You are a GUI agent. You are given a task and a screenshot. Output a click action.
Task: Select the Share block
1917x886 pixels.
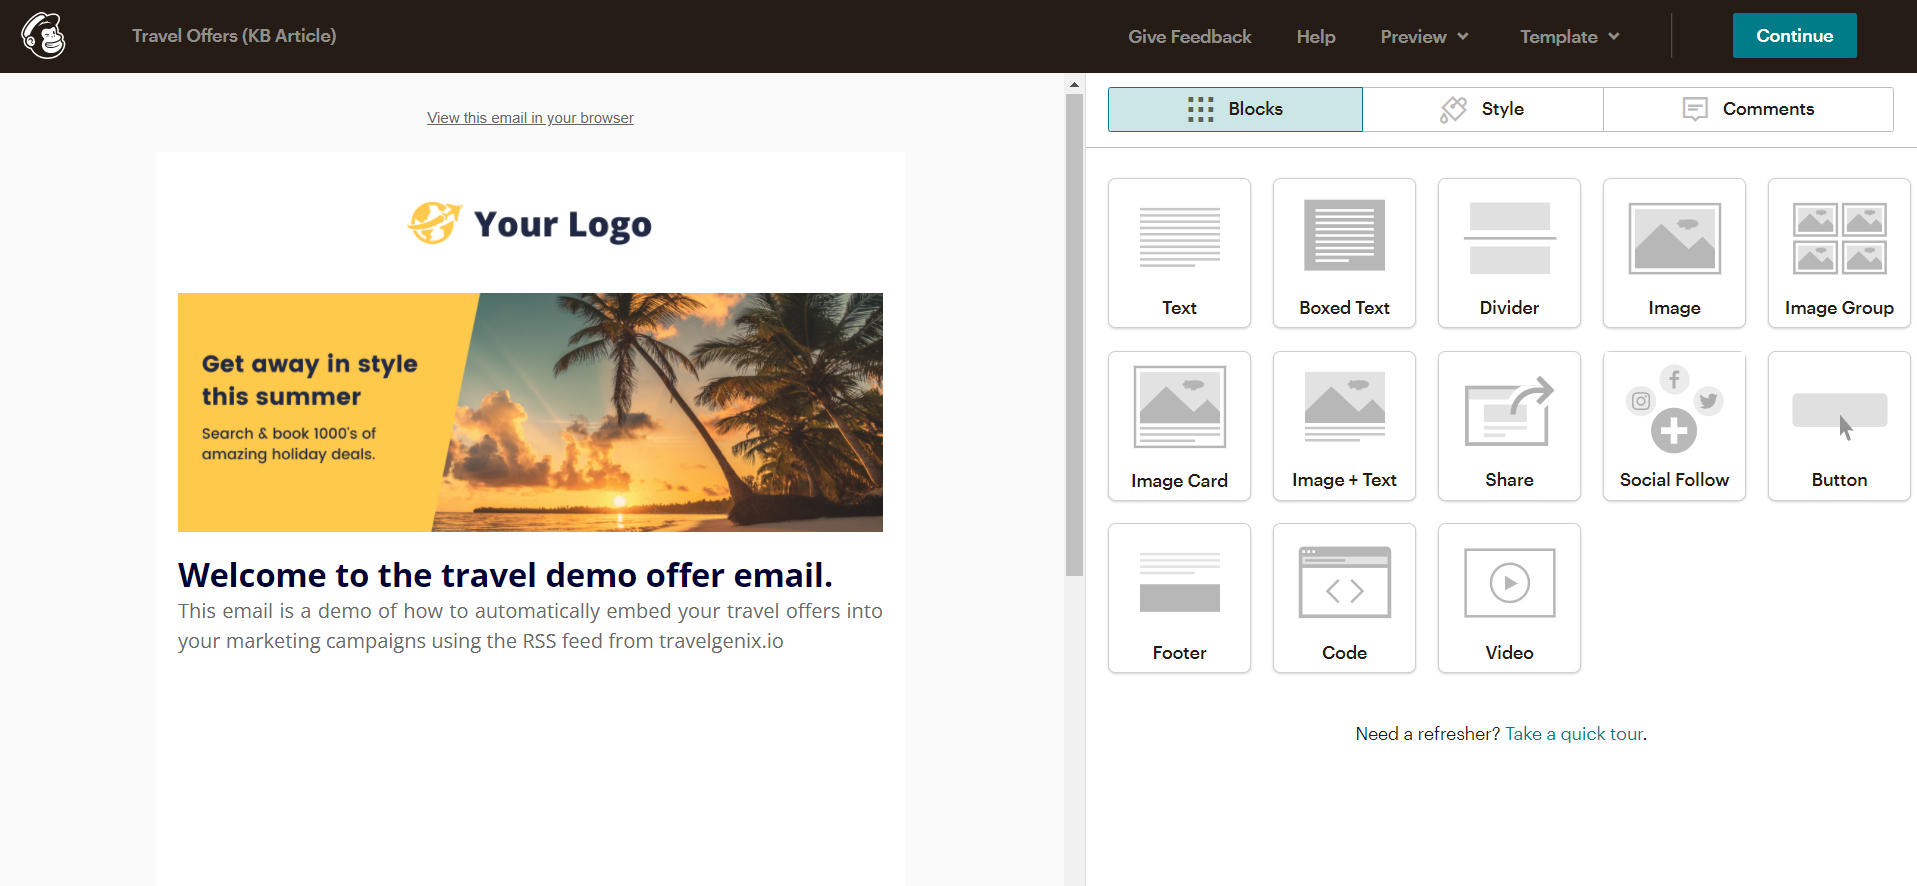point(1509,426)
